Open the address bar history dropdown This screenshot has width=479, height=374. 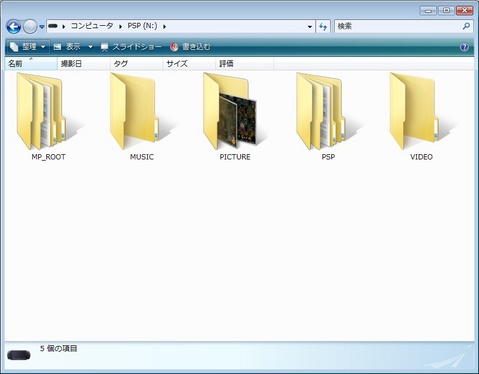310,27
